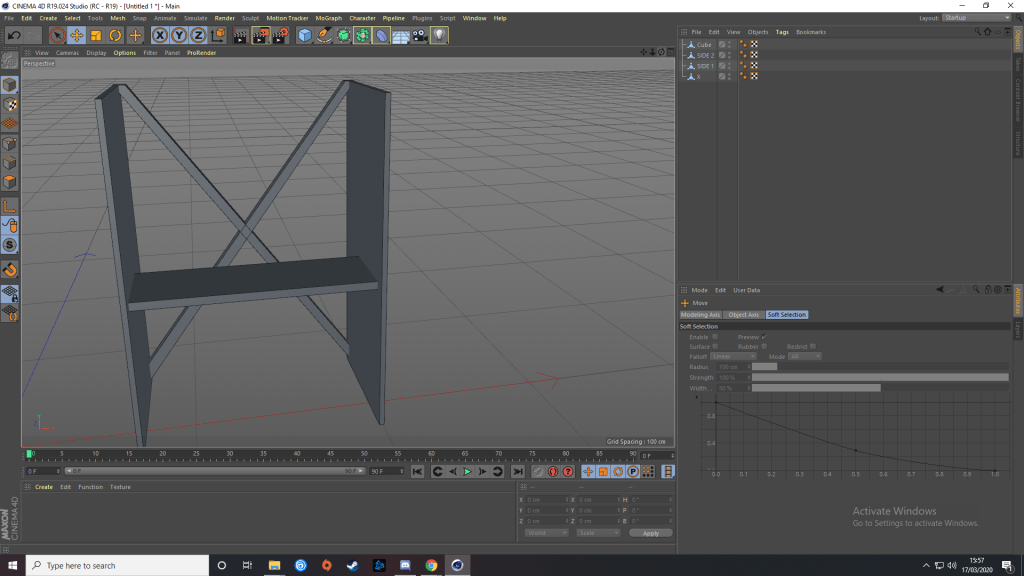Open the Mode dropdown set to All
The height and width of the screenshot is (576, 1024).
point(804,356)
